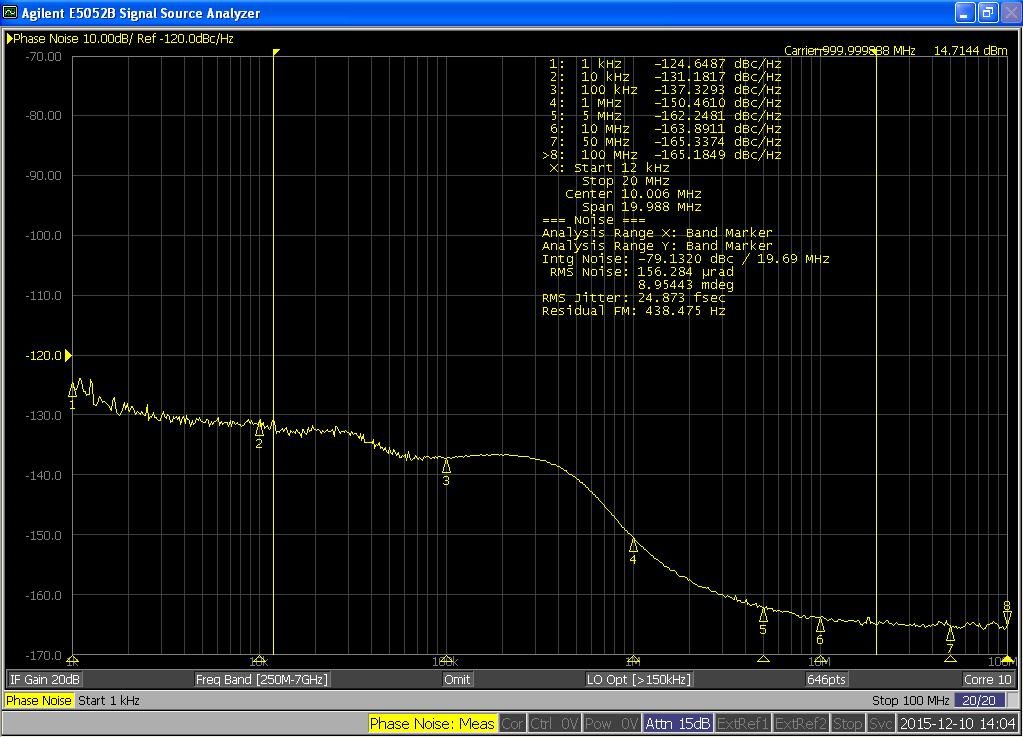Image resolution: width=1023 pixels, height=737 pixels.
Task: Select marker 1 triangle at 1 kHz
Action: [x=72, y=390]
